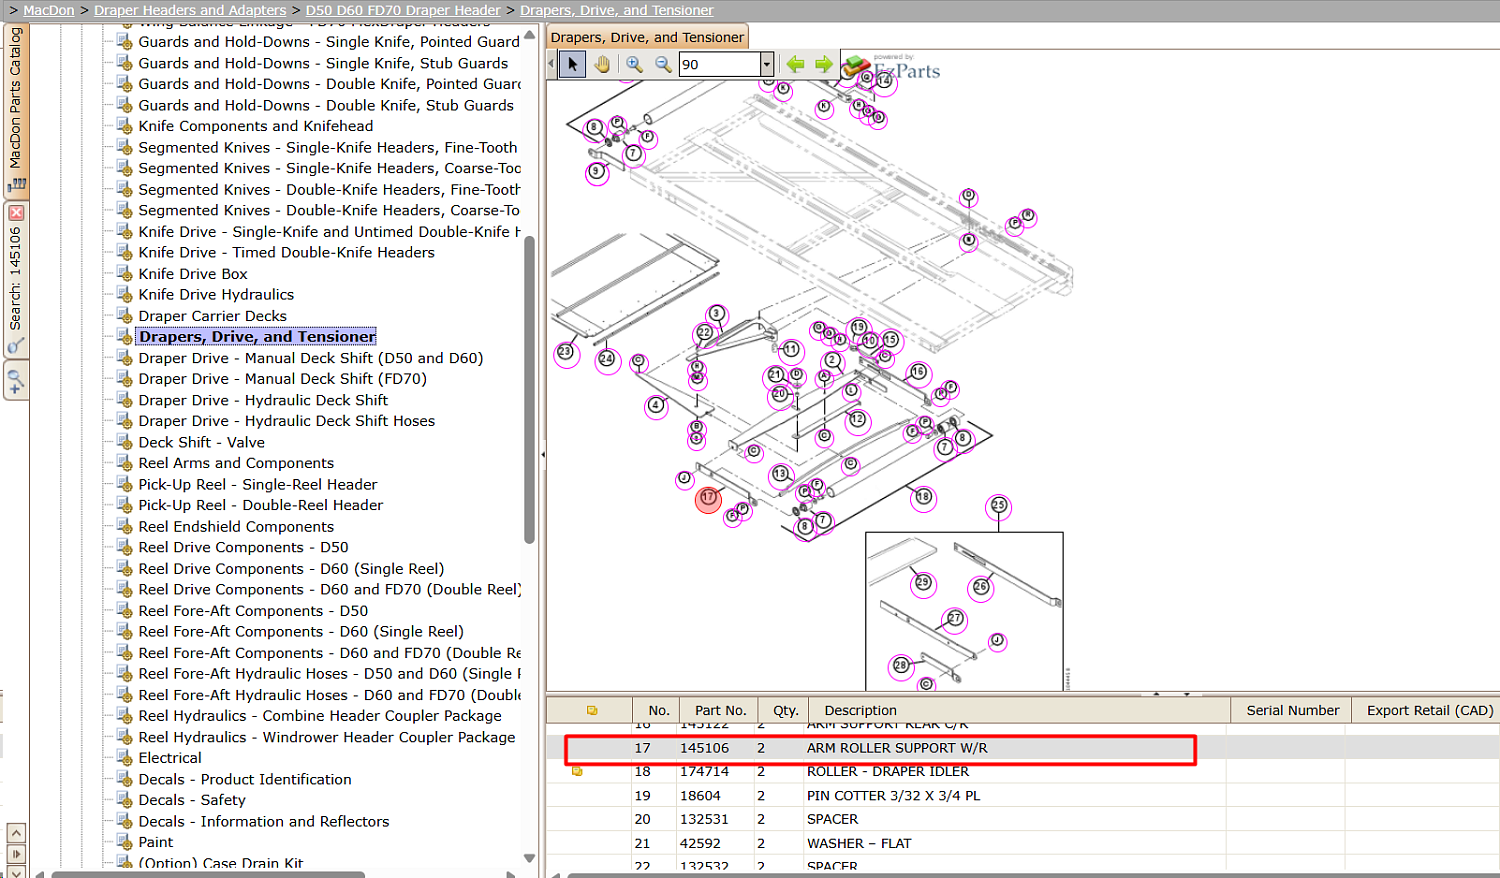Select PIN COTTER 3/32 X 3/4 PL row
The image size is (1500, 878).
(893, 796)
